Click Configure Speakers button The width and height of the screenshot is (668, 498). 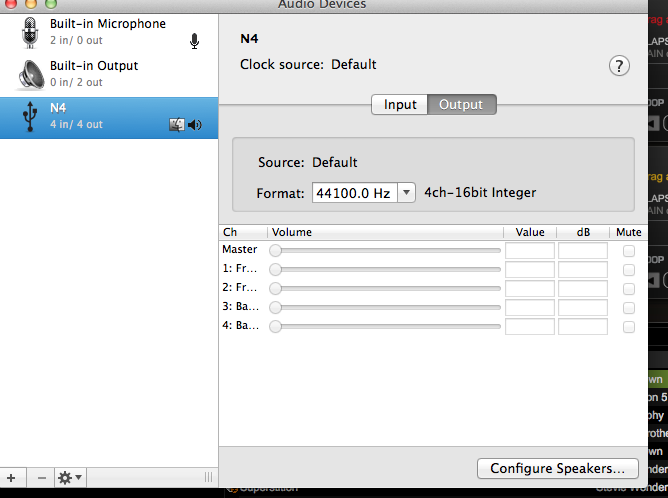point(558,467)
